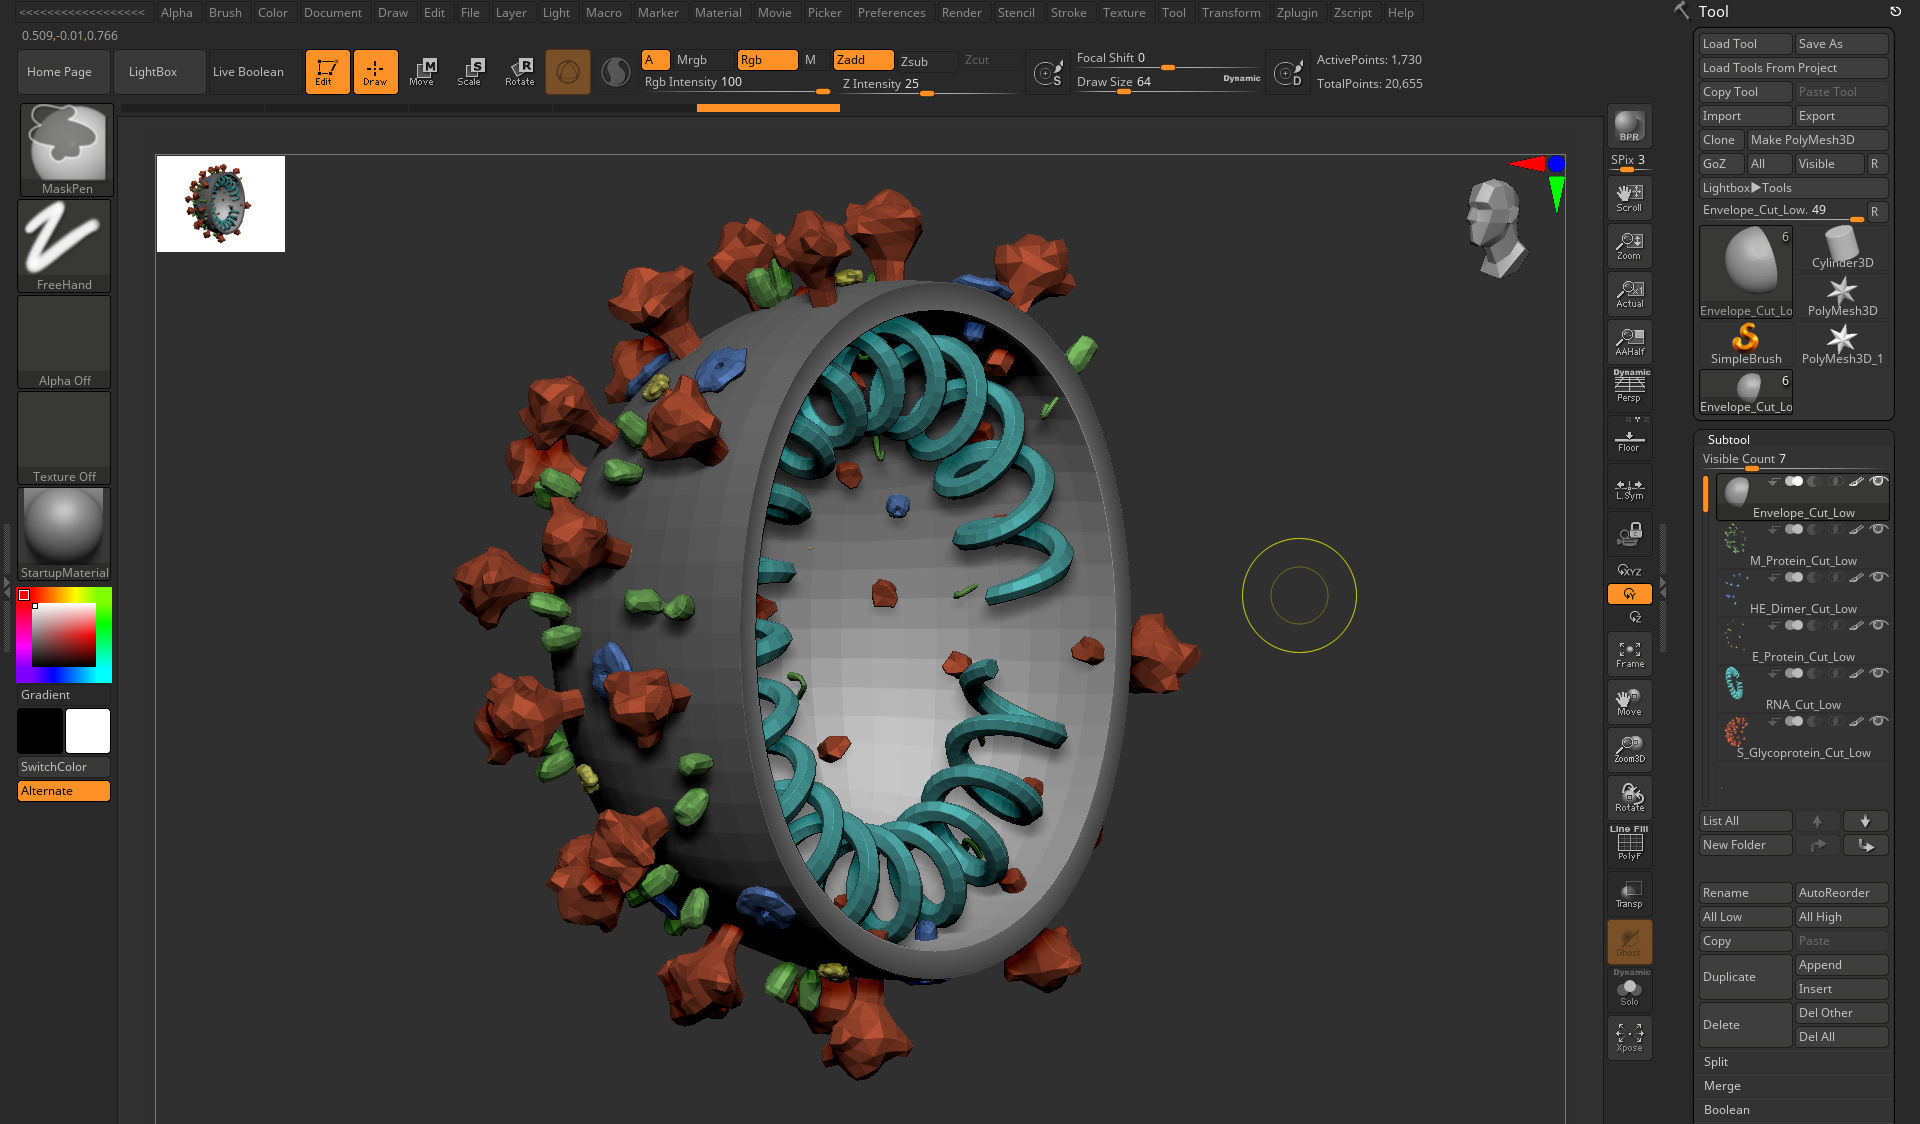Viewport: 1920px width, 1124px height.
Task: Open the FreeHand stroke picker
Action: click(x=65, y=246)
